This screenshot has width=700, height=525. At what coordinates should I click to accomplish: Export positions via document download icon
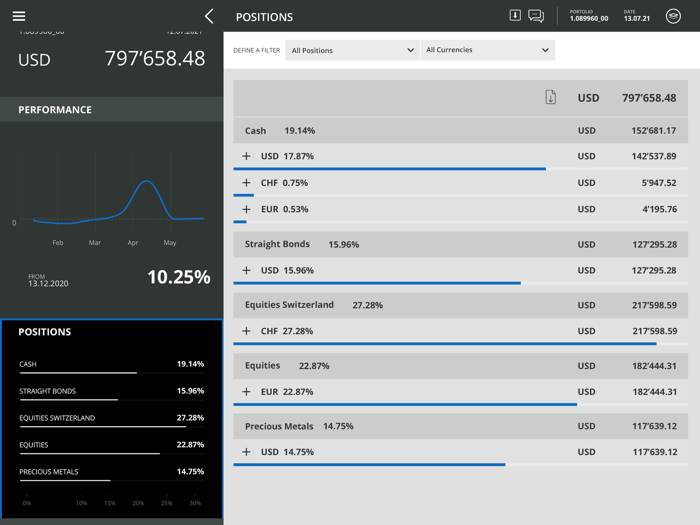click(x=550, y=97)
